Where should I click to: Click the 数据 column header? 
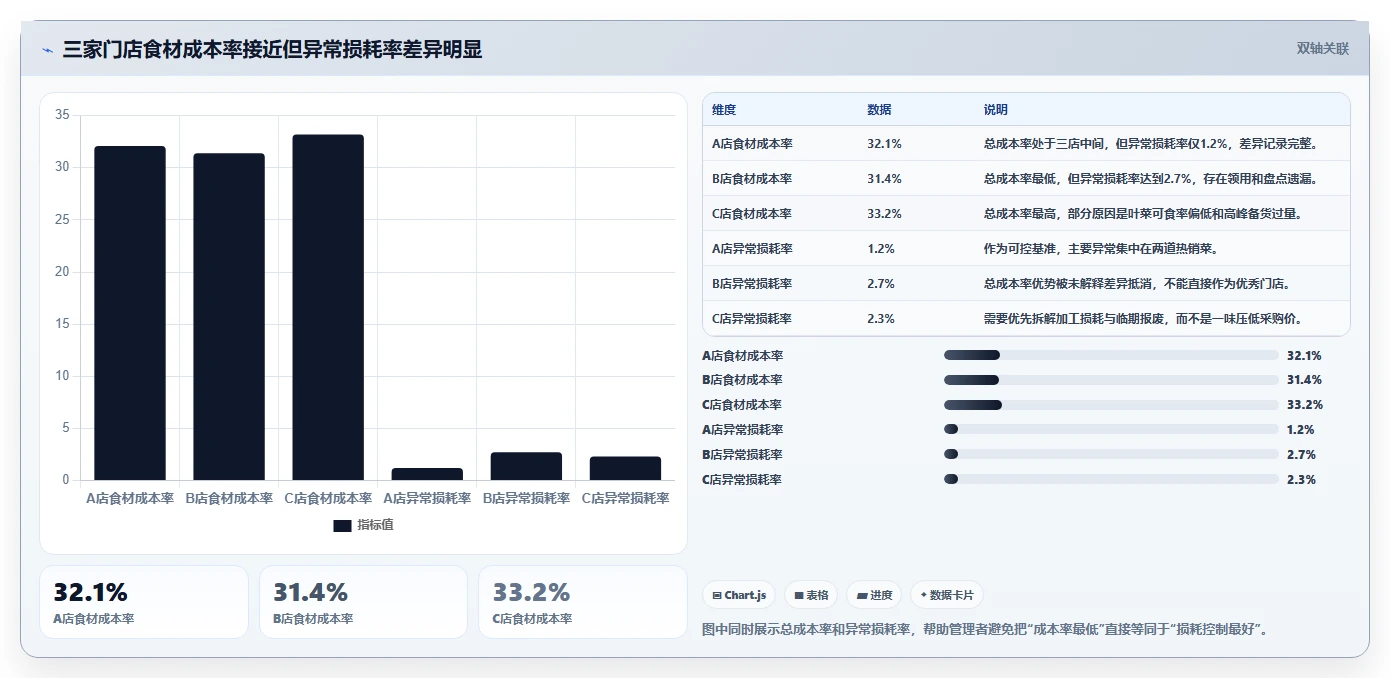(x=879, y=110)
